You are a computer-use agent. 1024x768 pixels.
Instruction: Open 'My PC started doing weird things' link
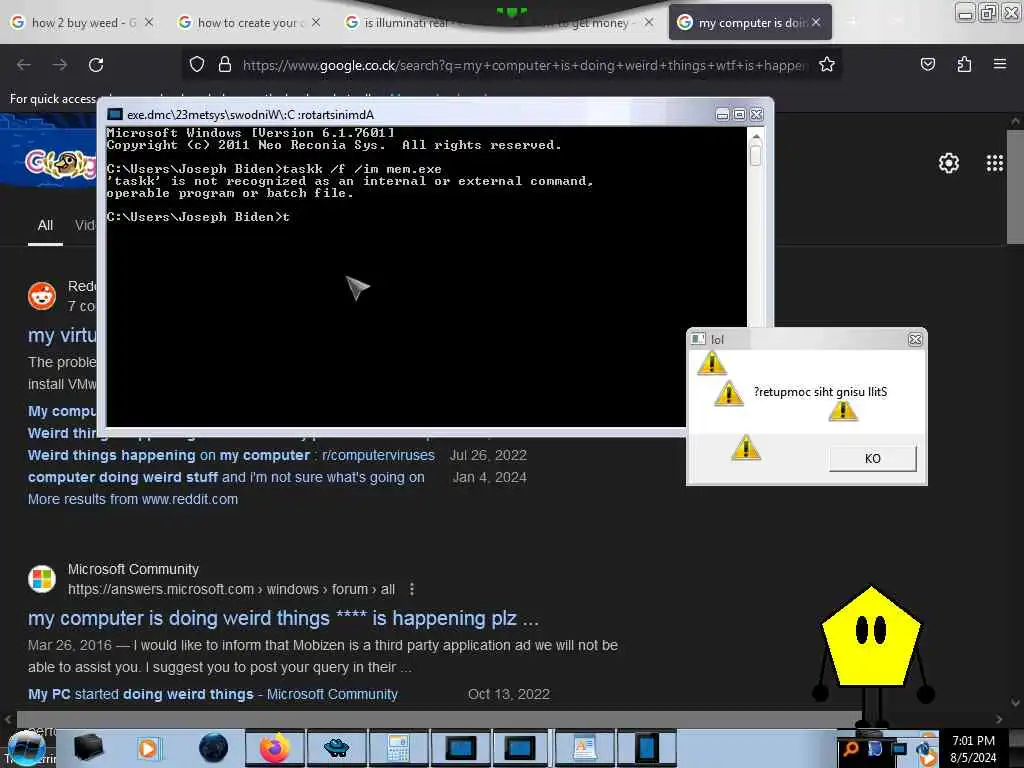pos(212,694)
